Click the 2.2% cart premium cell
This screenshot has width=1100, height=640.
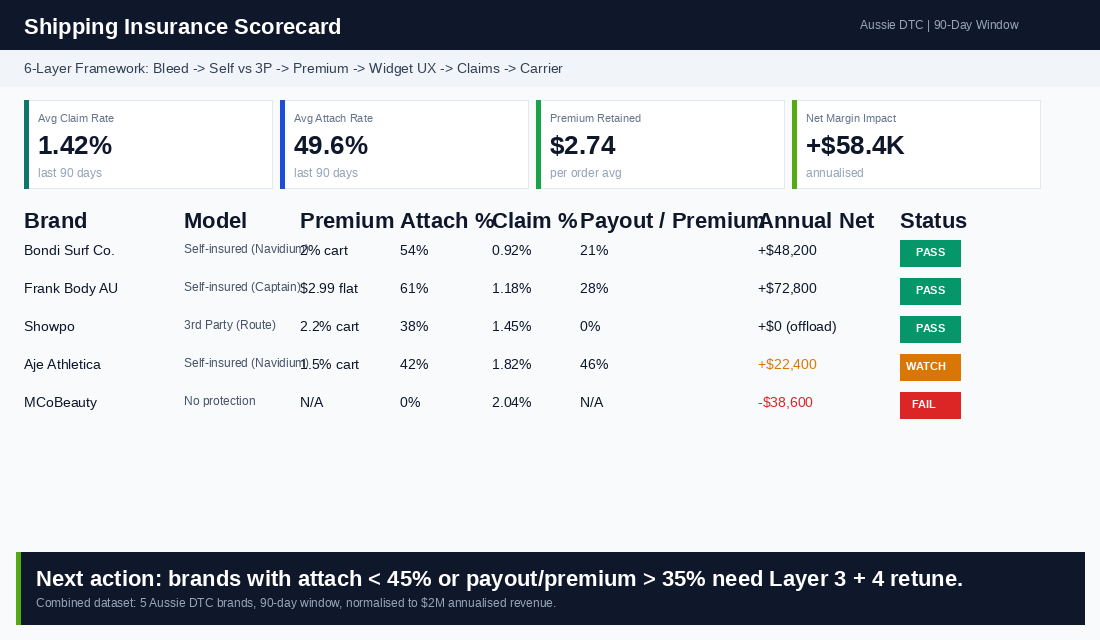tap(329, 326)
